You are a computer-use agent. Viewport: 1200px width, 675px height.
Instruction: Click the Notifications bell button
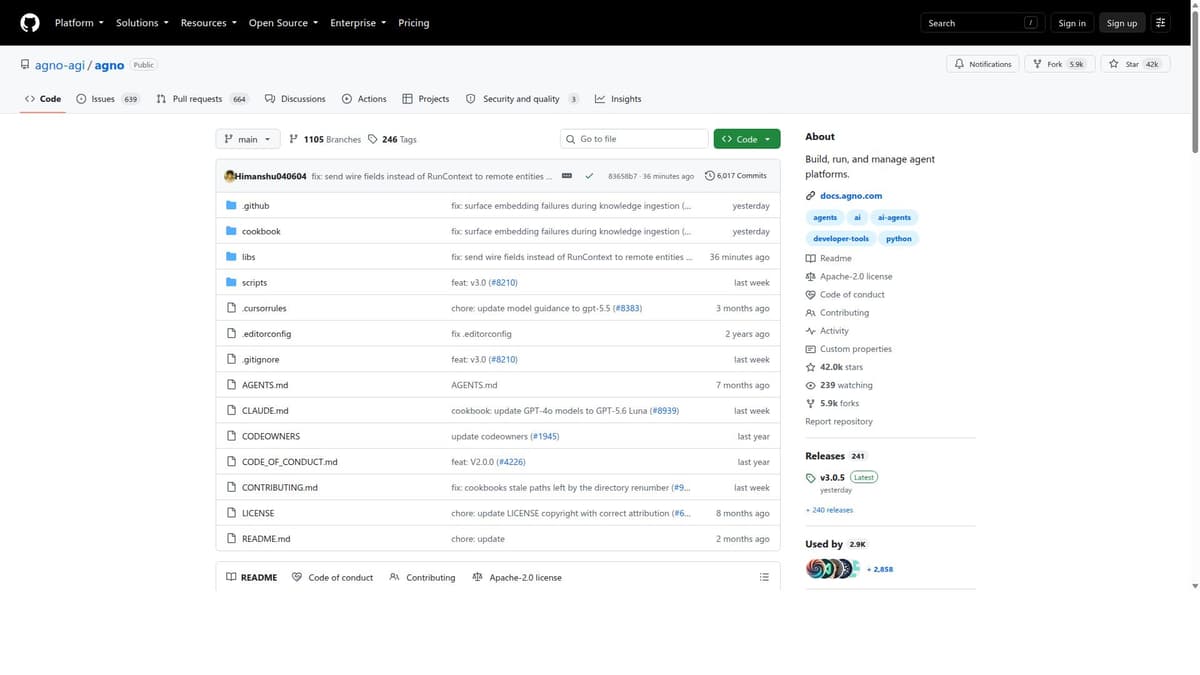tap(983, 64)
